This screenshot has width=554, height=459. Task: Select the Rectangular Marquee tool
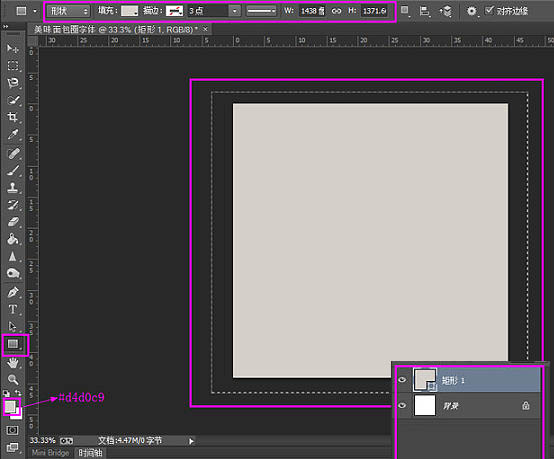point(13,66)
